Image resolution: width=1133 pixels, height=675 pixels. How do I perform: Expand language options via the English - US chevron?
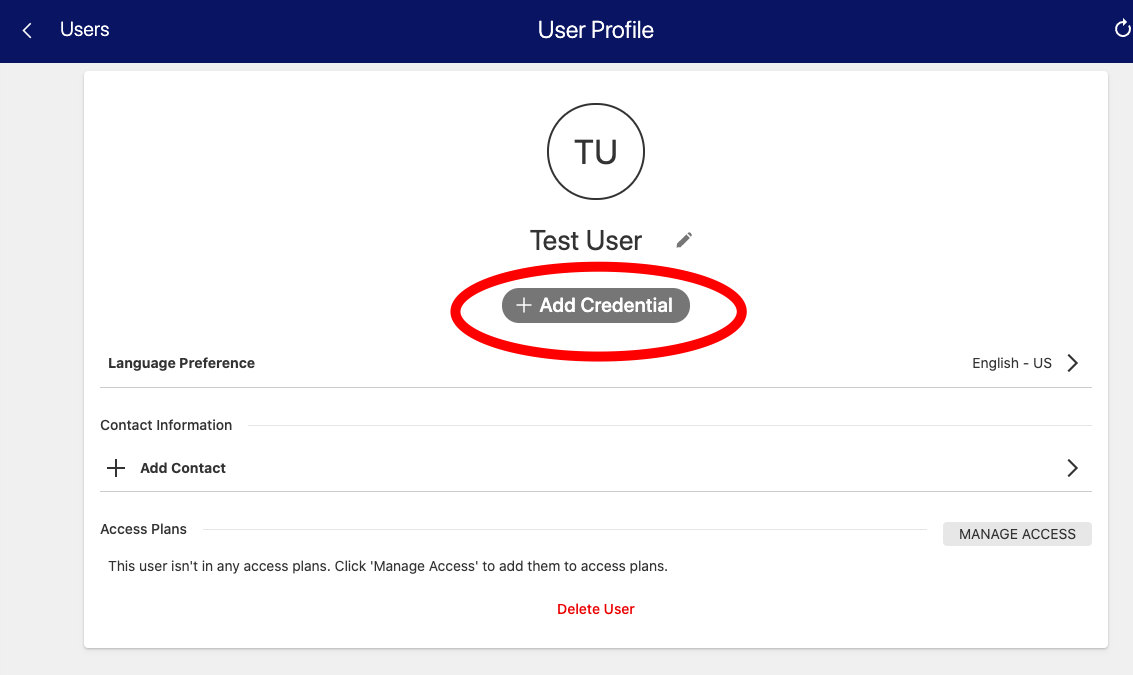tap(1073, 363)
